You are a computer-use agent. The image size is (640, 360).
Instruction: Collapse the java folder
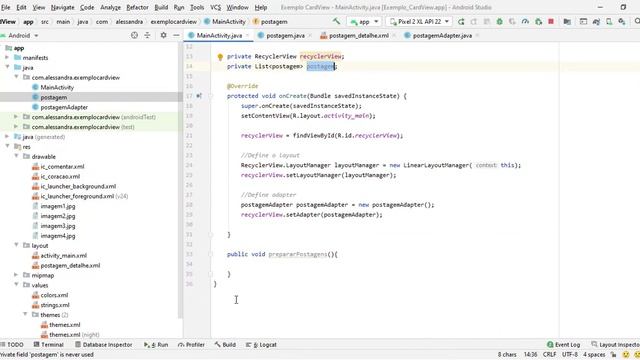point(7,67)
